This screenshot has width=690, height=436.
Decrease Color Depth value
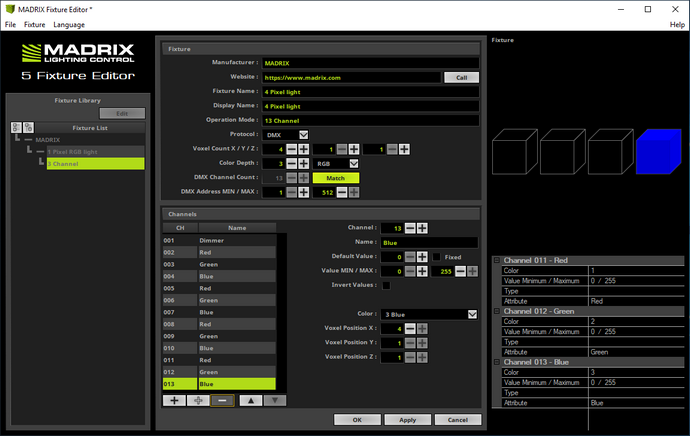click(292, 164)
